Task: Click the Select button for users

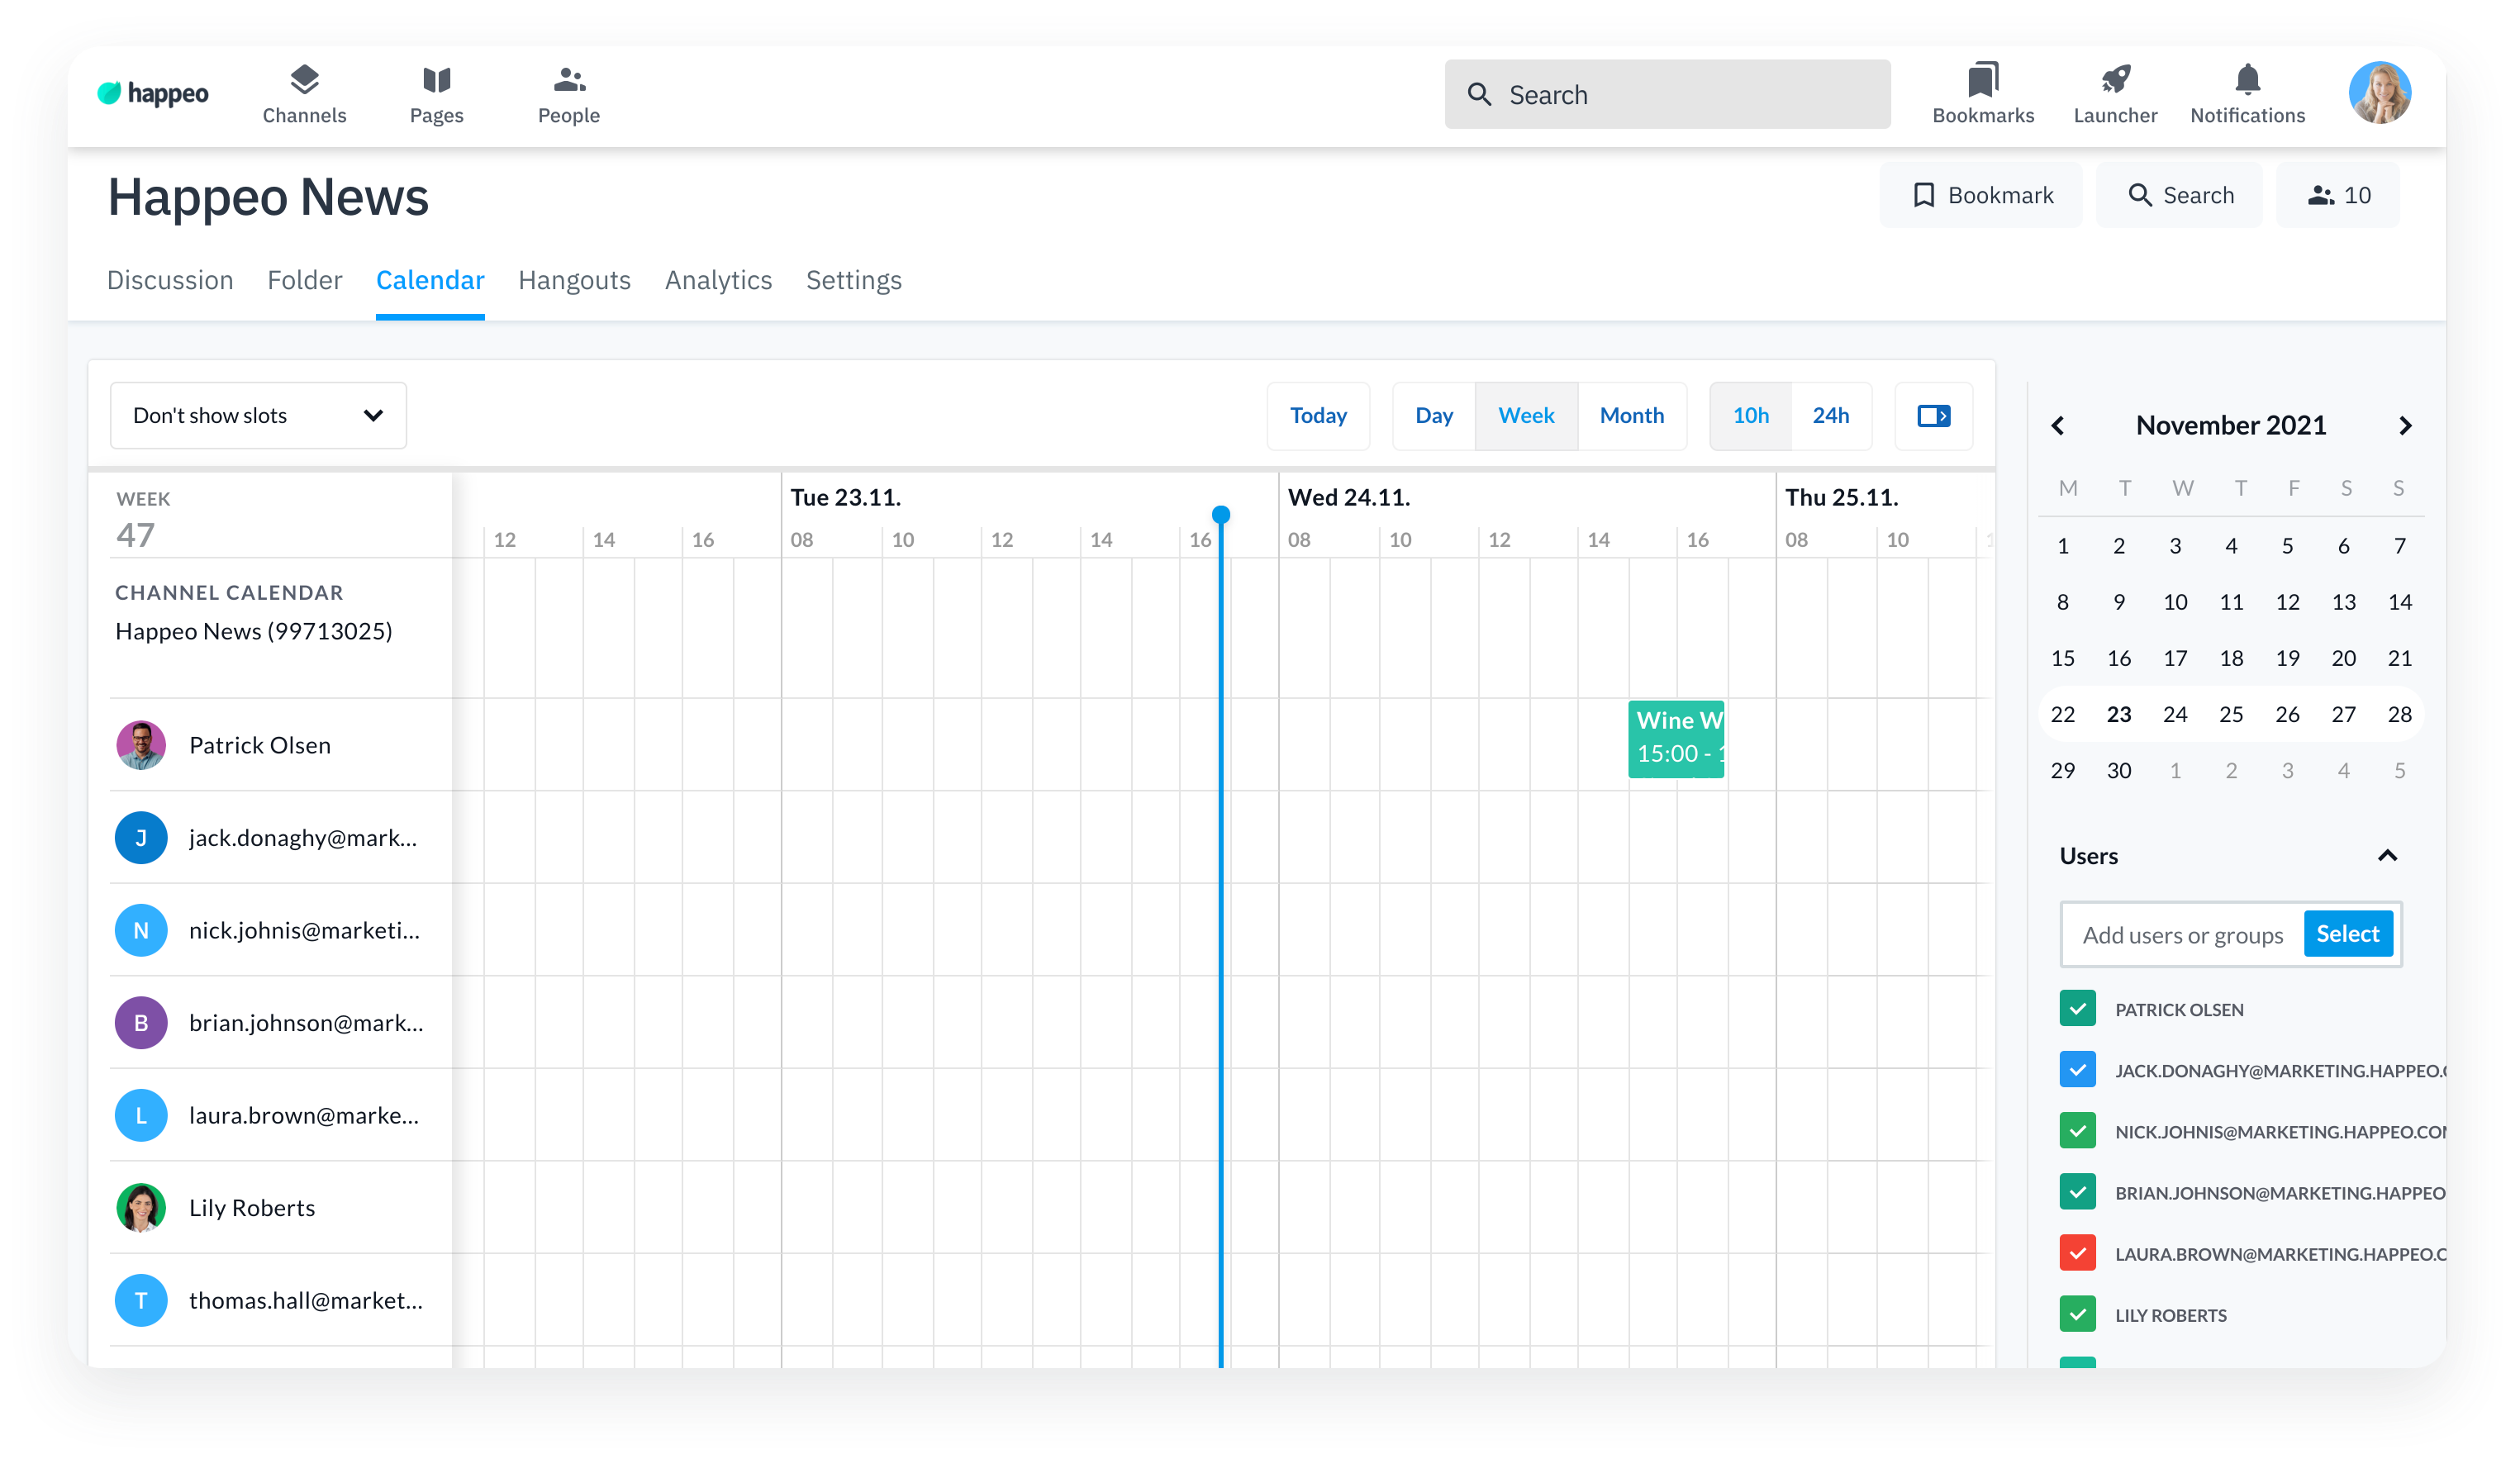Action: click(x=2348, y=933)
